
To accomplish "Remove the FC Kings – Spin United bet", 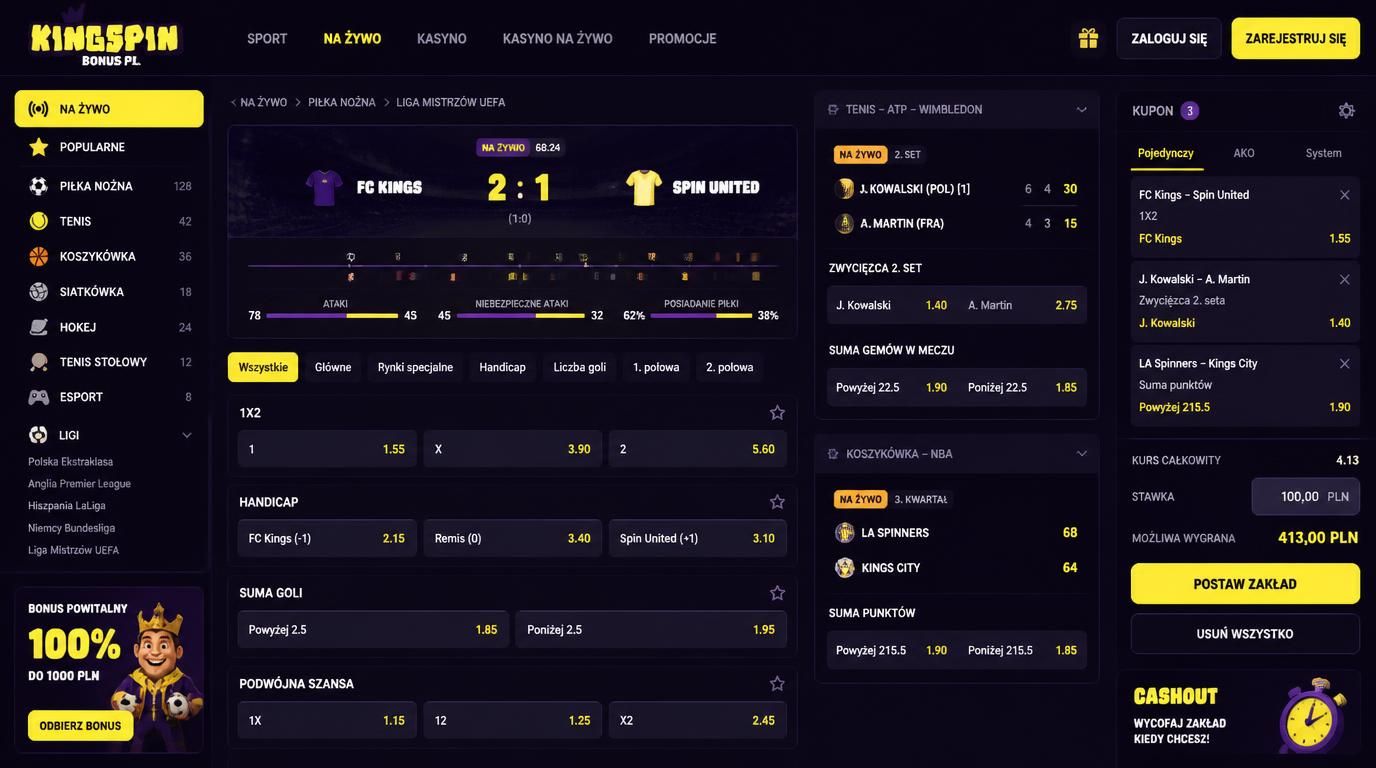I will click(x=1345, y=195).
